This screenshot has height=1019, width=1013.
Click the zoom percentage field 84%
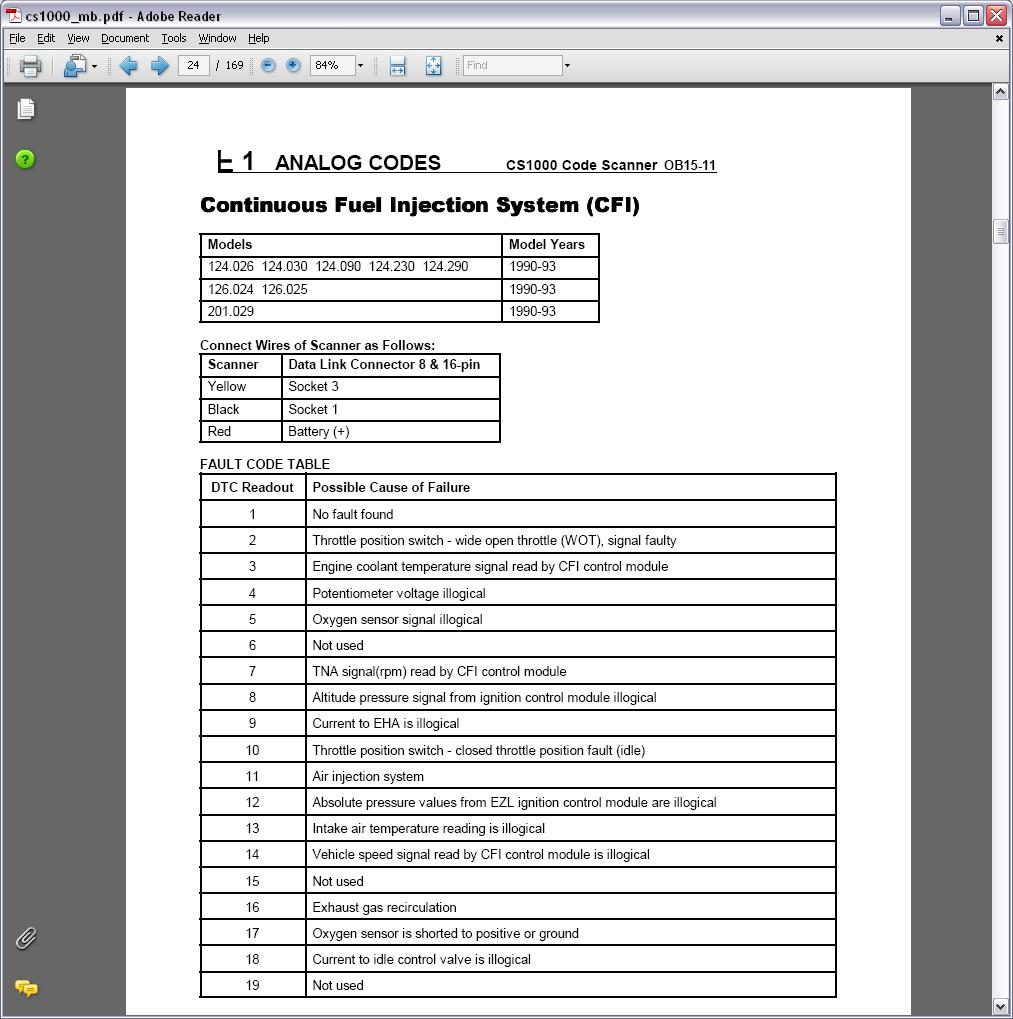333,66
